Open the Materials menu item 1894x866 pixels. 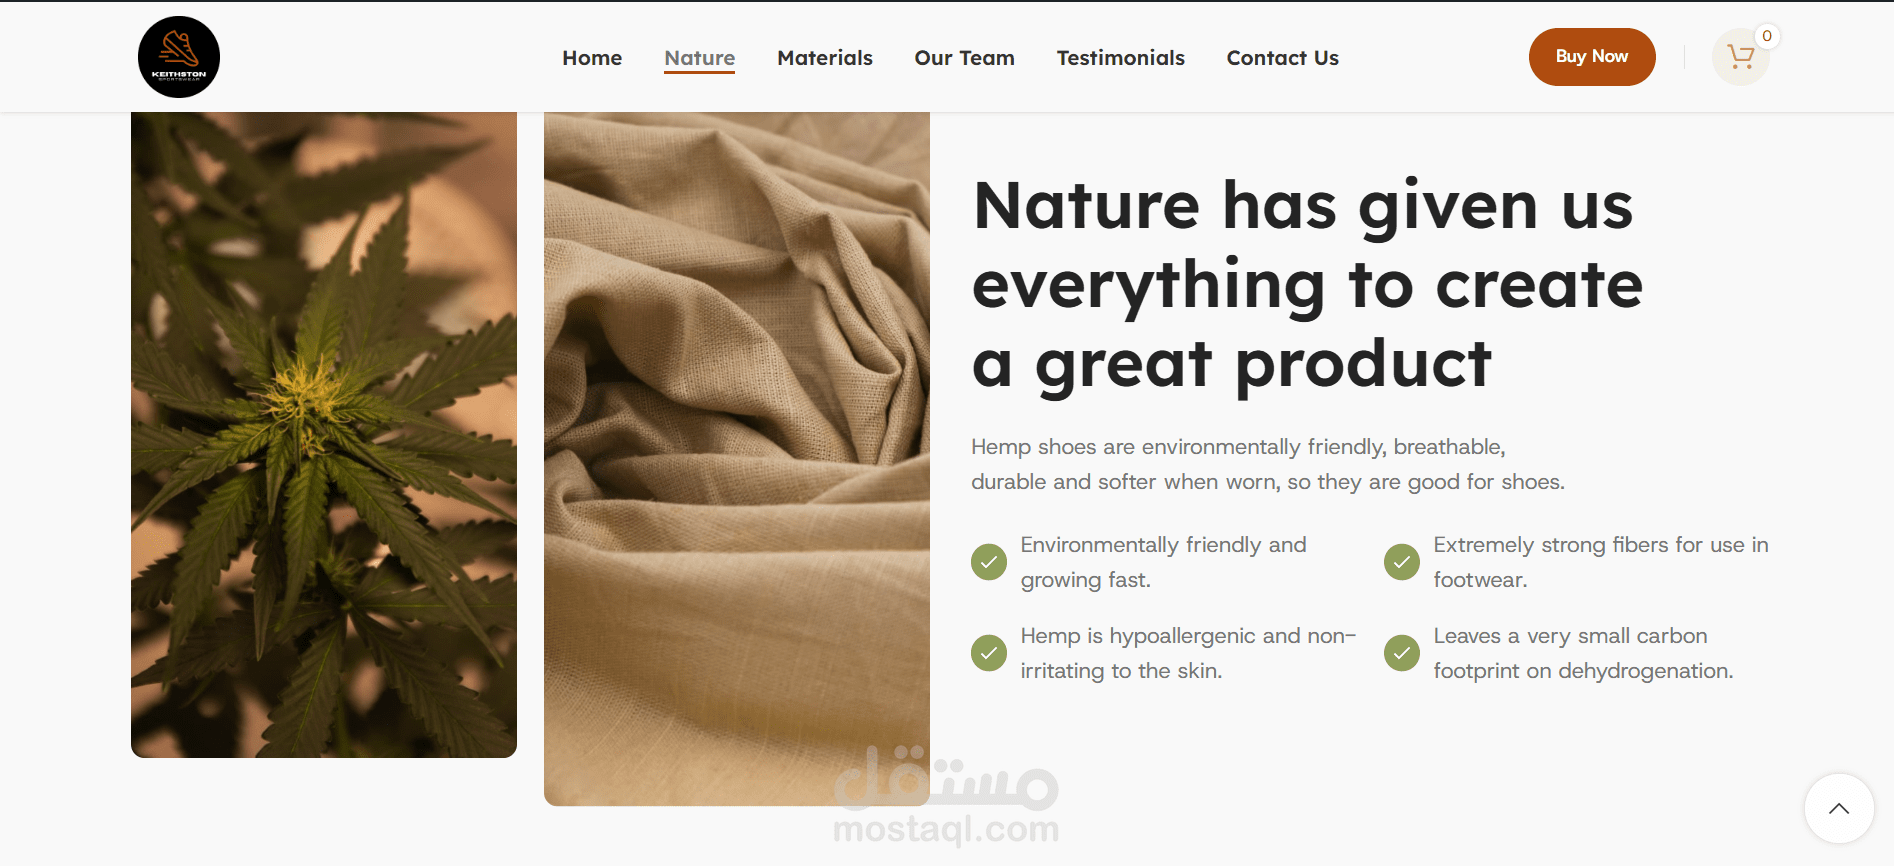coord(825,58)
